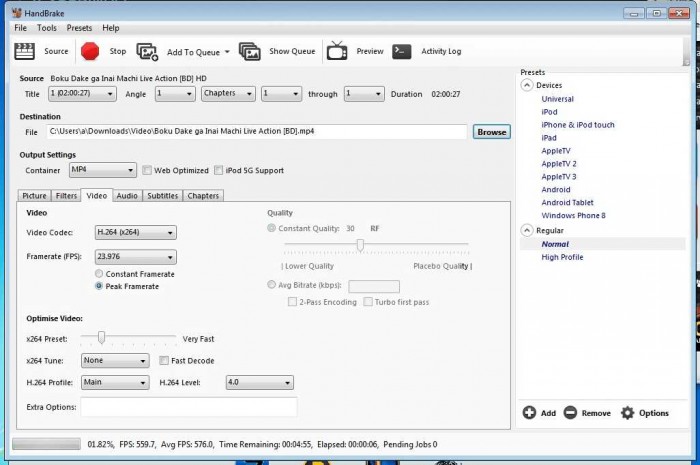Select Peak Framerate radio button
700x465 pixels.
[x=99, y=286]
